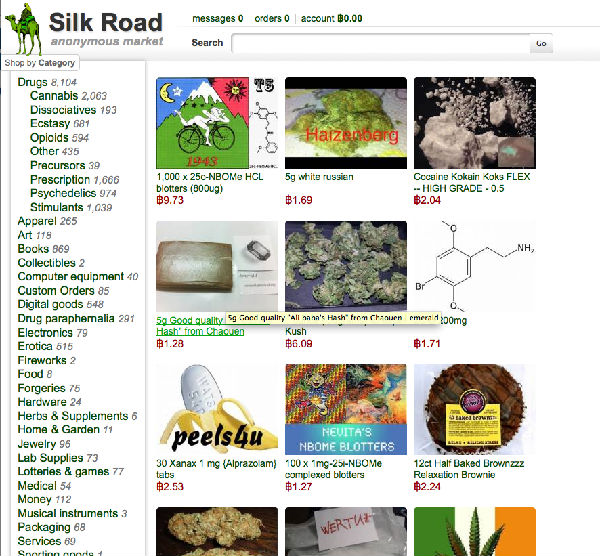Click the Hash from Chacuen listing link
Viewport: 600px width, 556px height.
pyautogui.click(x=200, y=326)
